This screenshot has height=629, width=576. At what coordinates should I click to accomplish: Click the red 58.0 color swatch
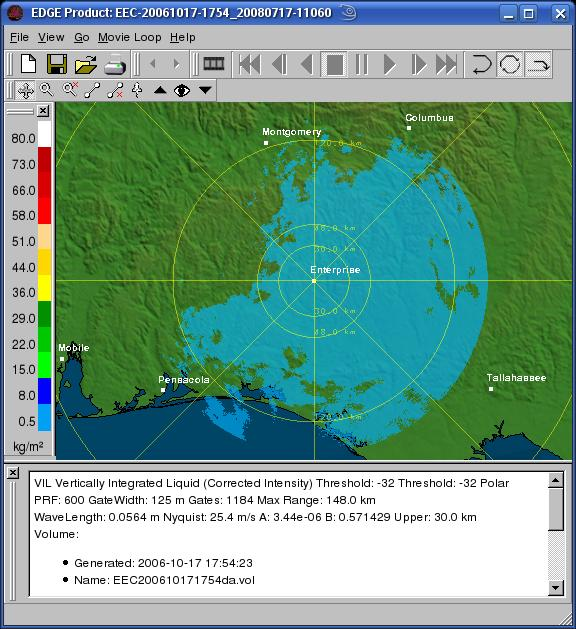coord(45,211)
